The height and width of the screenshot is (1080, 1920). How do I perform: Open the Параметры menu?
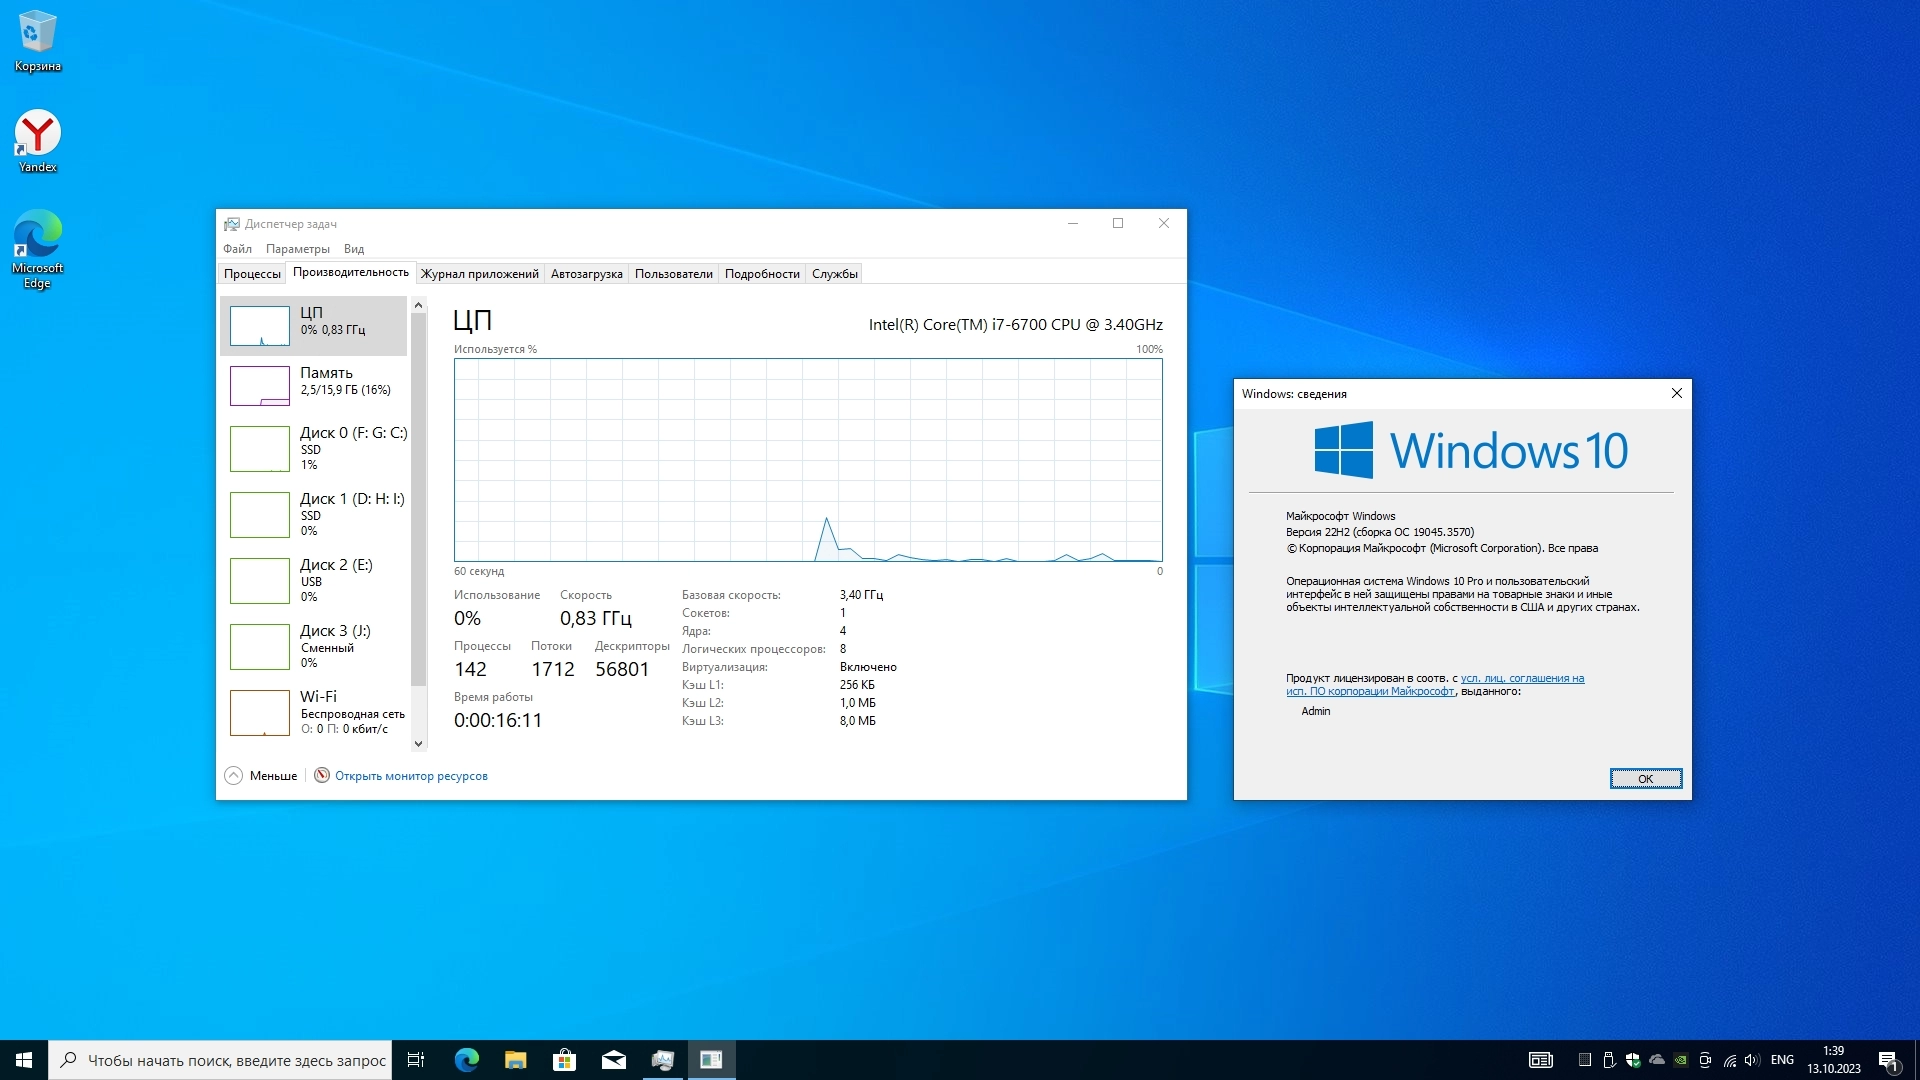(x=297, y=249)
